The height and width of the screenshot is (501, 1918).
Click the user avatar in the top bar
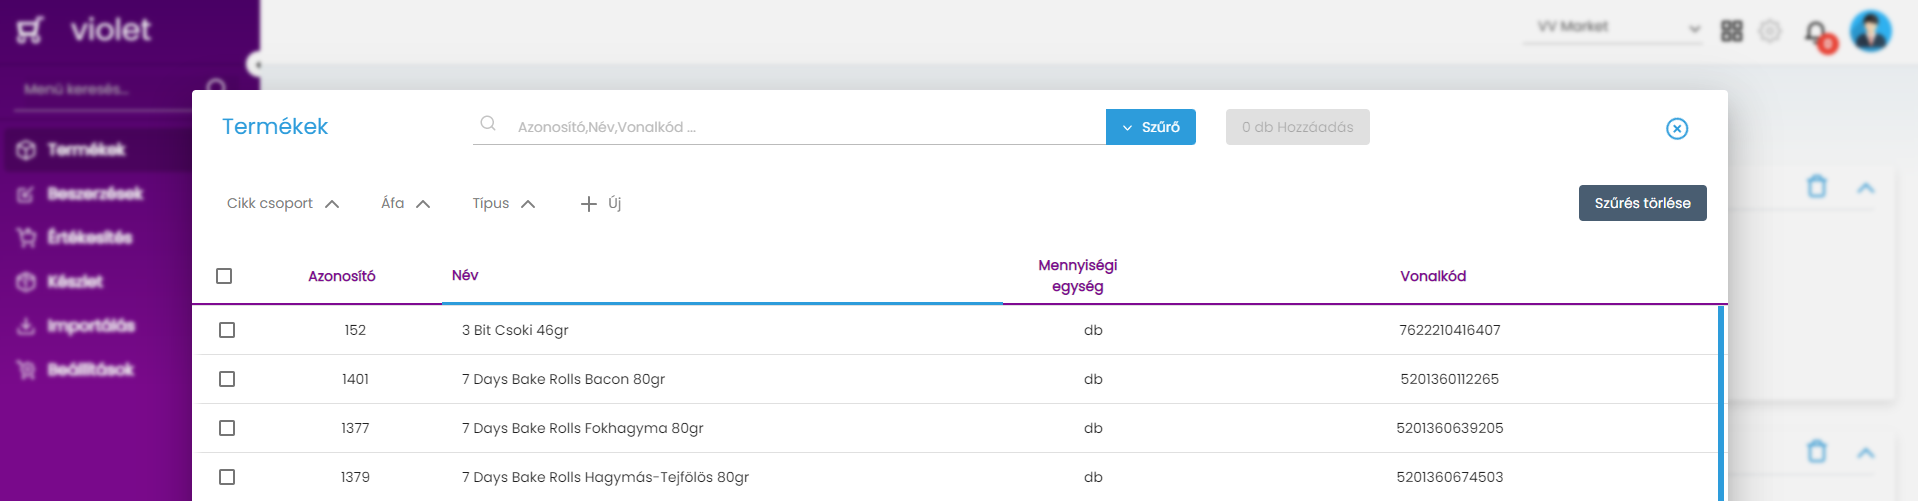1870,31
